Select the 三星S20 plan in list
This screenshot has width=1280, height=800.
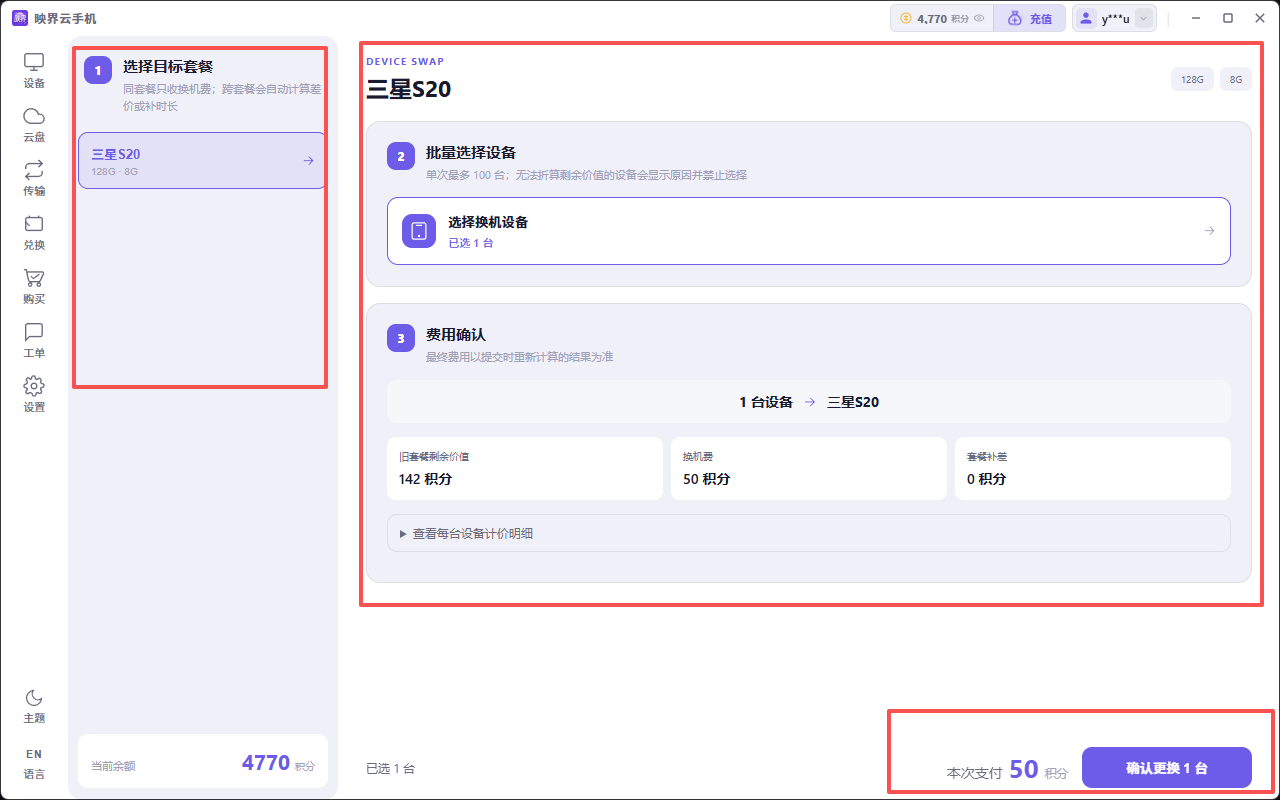tap(202, 160)
